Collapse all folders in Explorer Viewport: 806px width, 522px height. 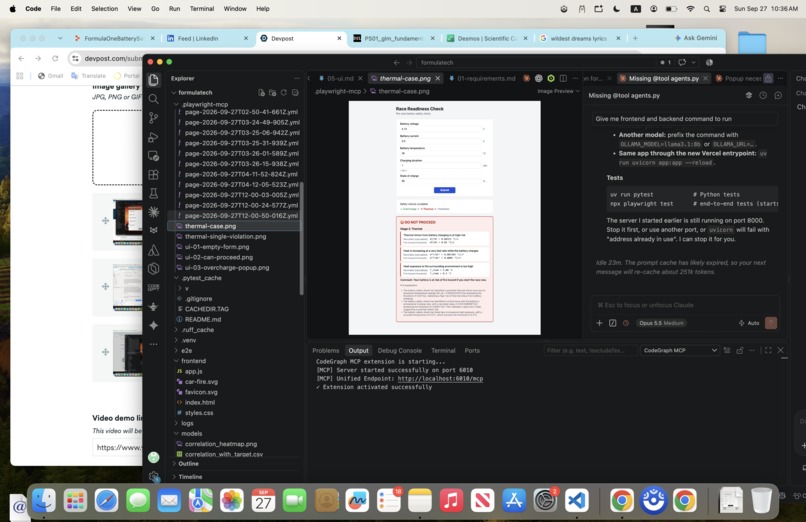pos(295,92)
